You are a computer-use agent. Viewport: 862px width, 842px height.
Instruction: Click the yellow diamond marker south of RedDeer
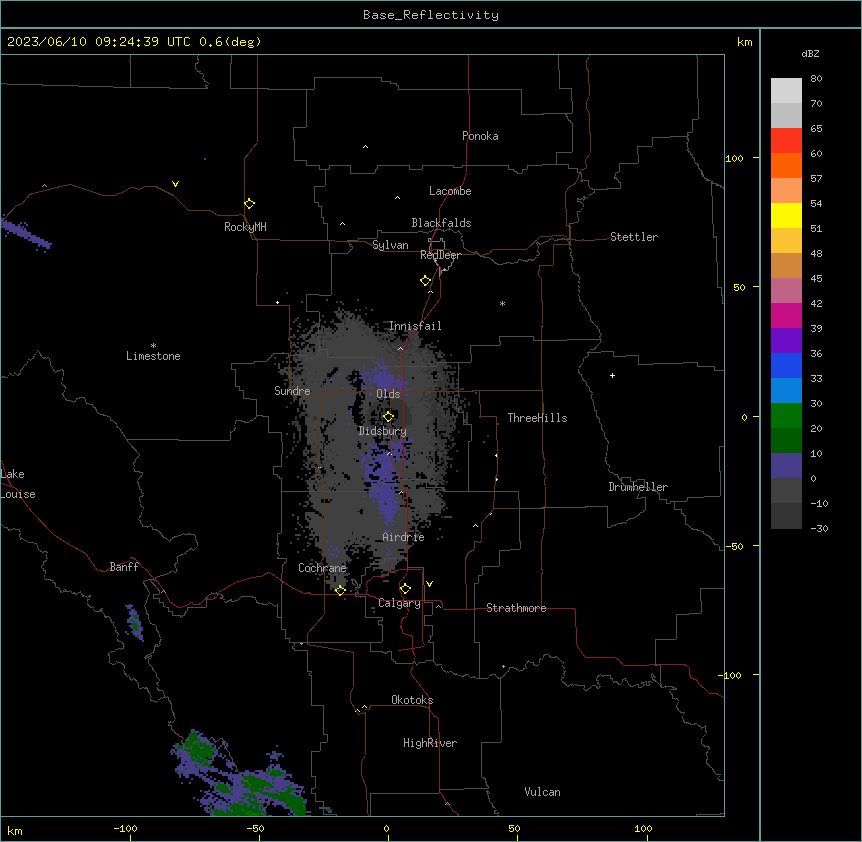coord(426,281)
